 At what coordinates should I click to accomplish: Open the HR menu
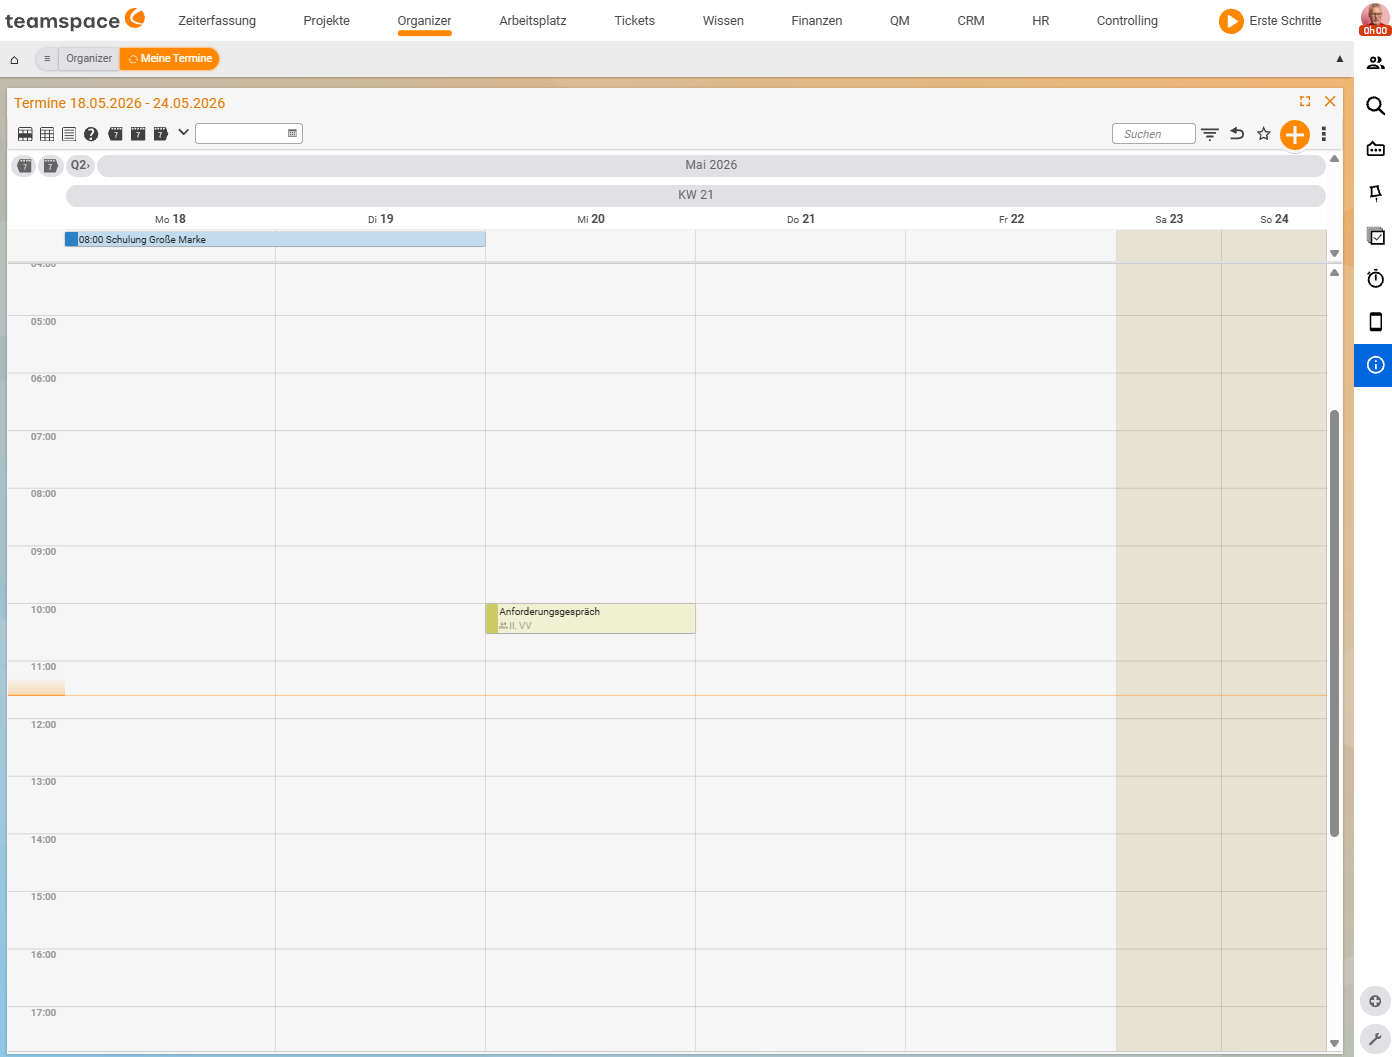[1041, 20]
